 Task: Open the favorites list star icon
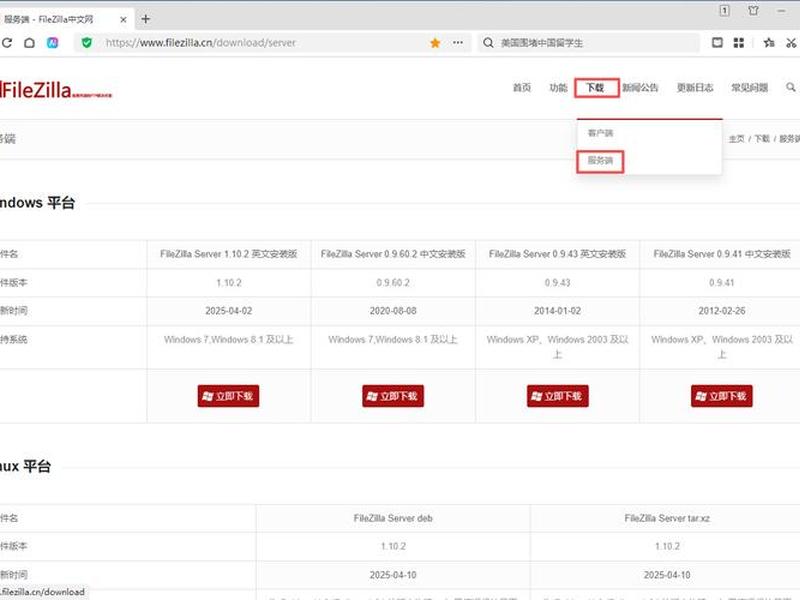(x=769, y=43)
